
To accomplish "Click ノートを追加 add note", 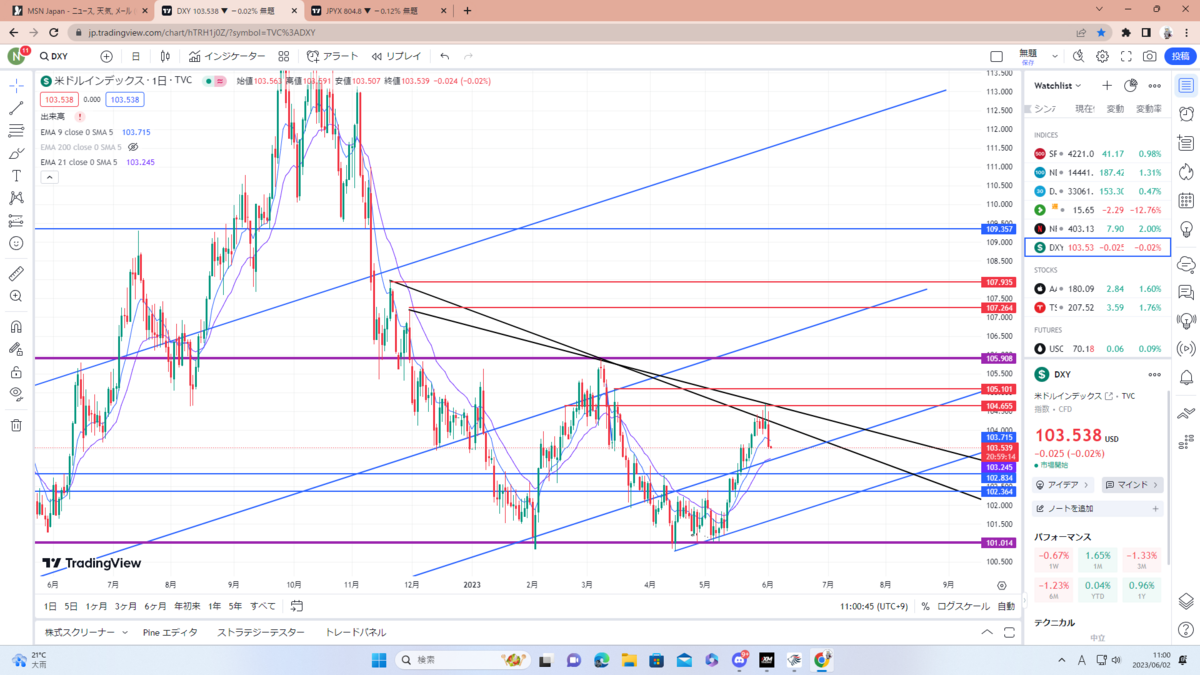I will (1098, 508).
